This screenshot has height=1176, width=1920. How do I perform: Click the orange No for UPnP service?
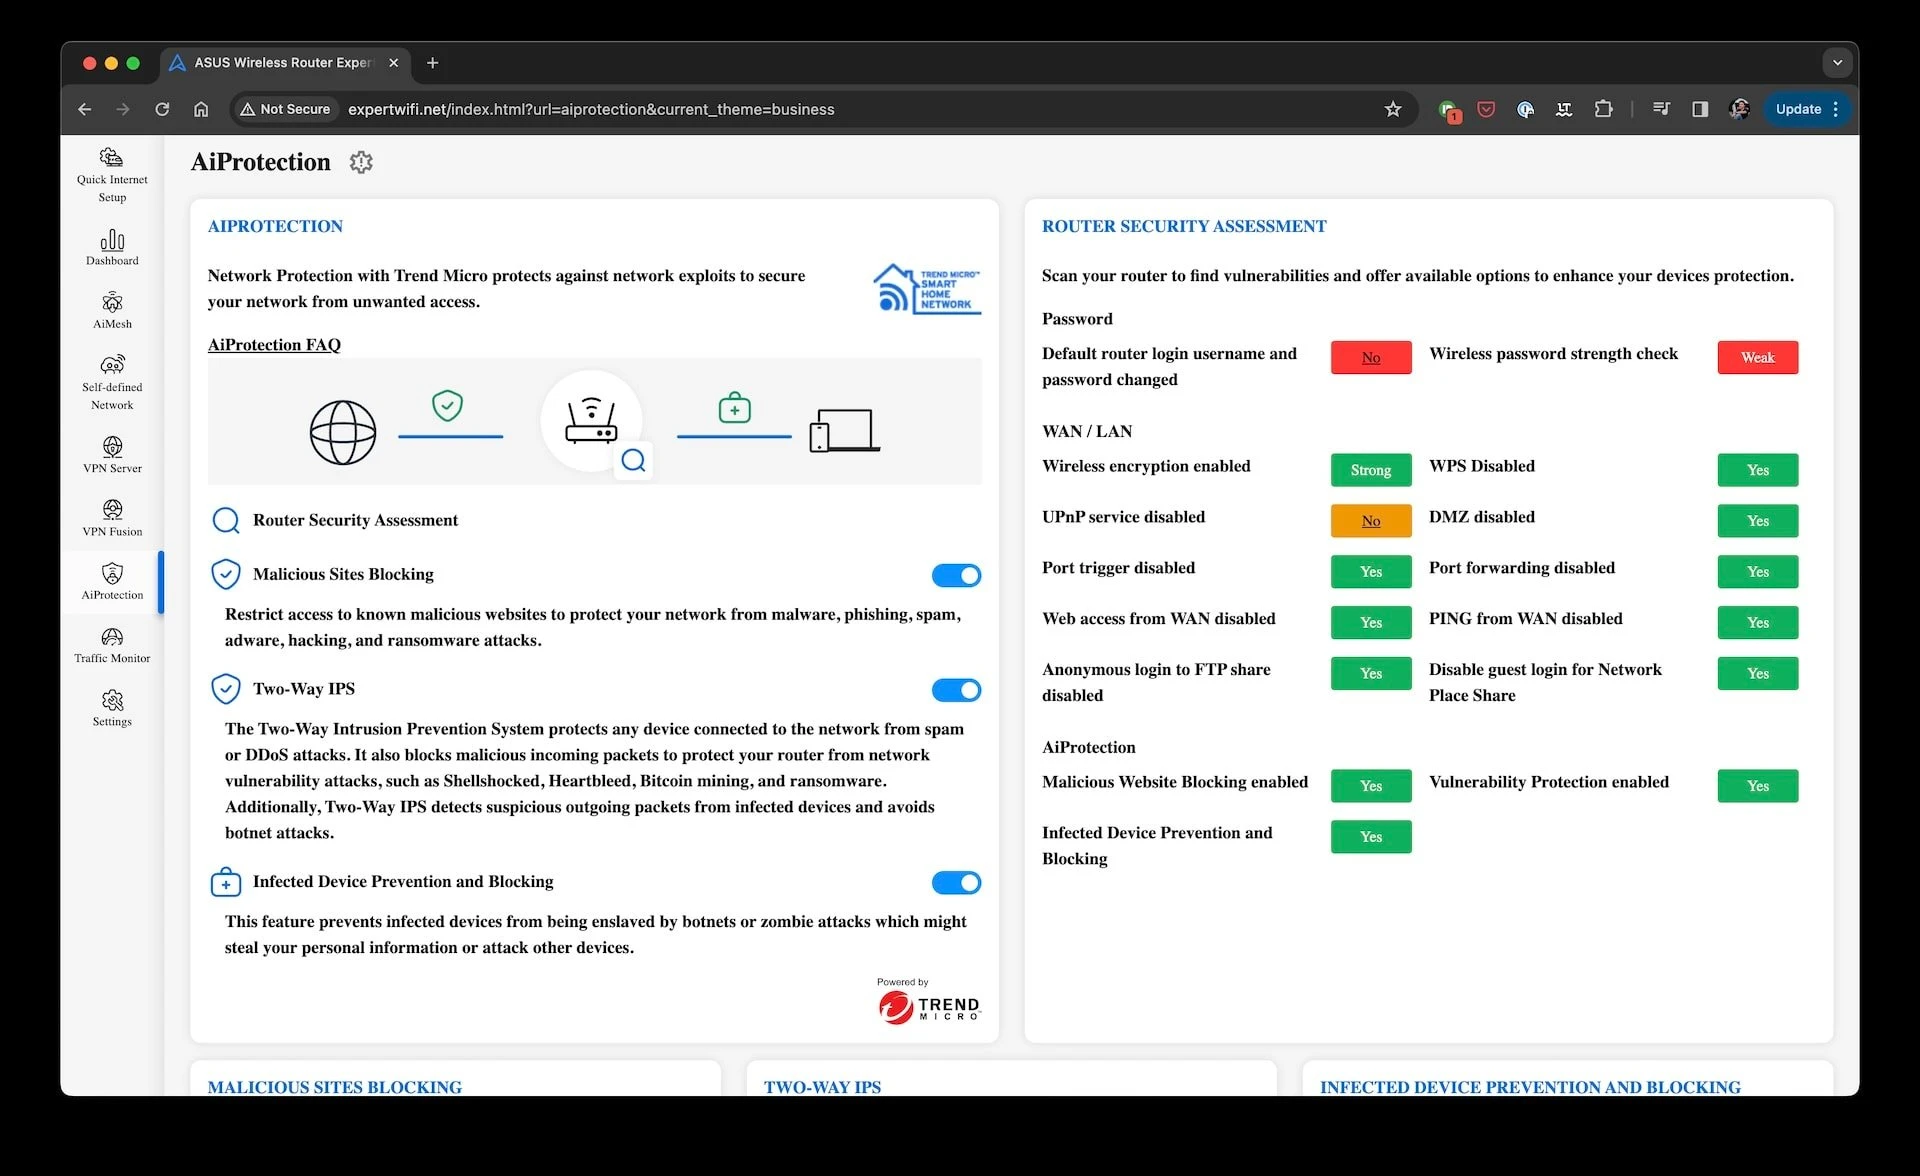[x=1371, y=521]
